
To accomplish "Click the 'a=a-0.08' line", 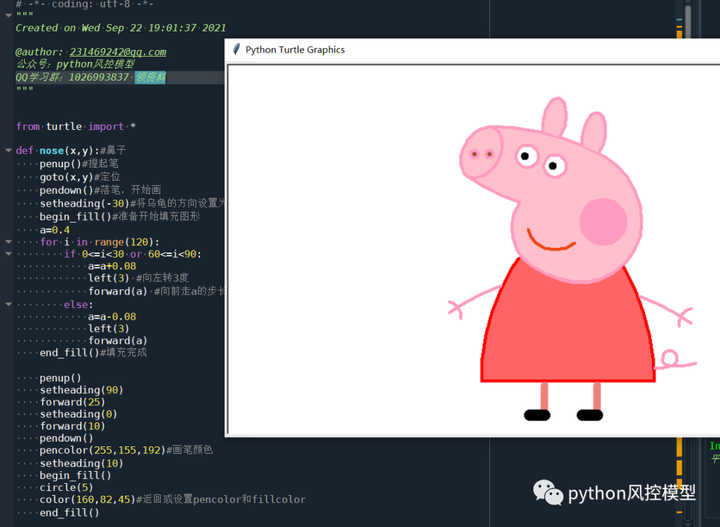I will [112, 317].
